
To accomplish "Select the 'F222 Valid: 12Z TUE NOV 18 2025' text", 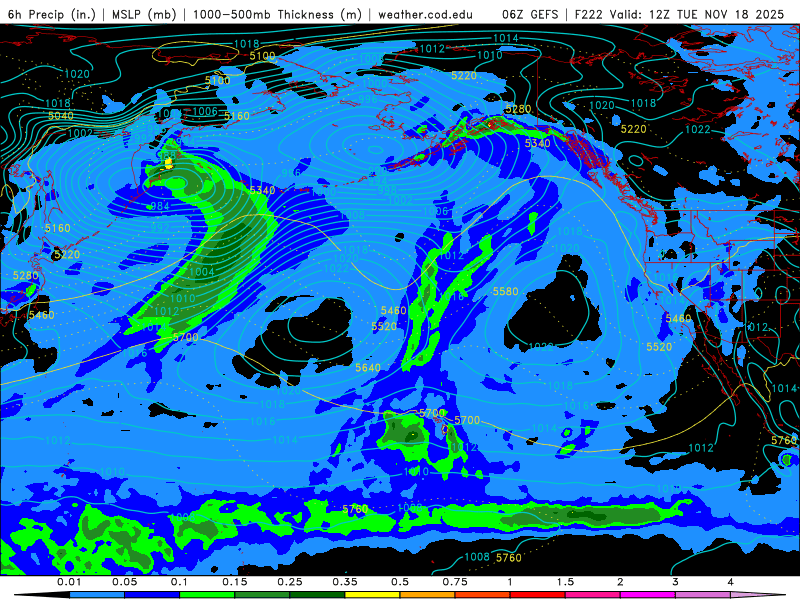I will [679, 14].
